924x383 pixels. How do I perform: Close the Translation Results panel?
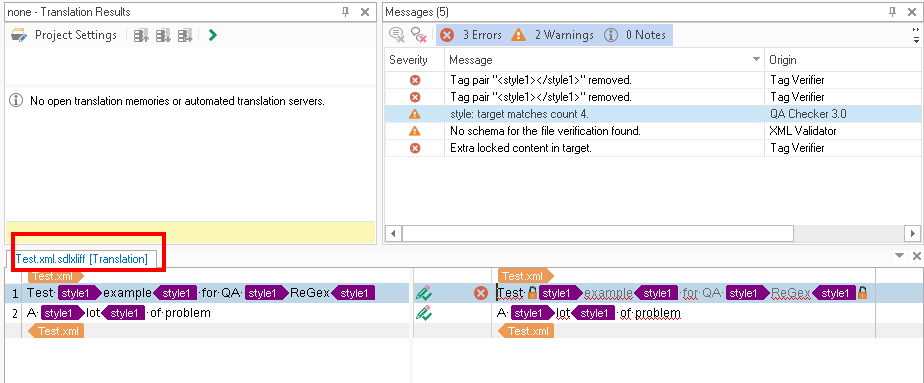coord(365,12)
